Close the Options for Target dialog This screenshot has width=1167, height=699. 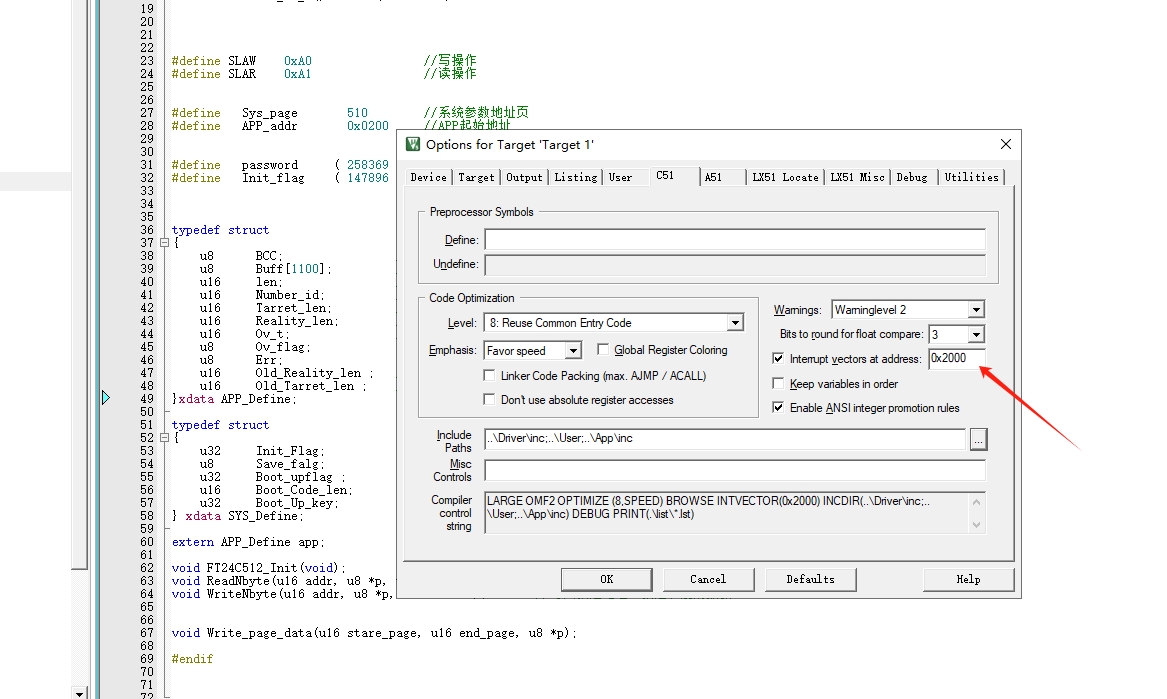click(1005, 144)
